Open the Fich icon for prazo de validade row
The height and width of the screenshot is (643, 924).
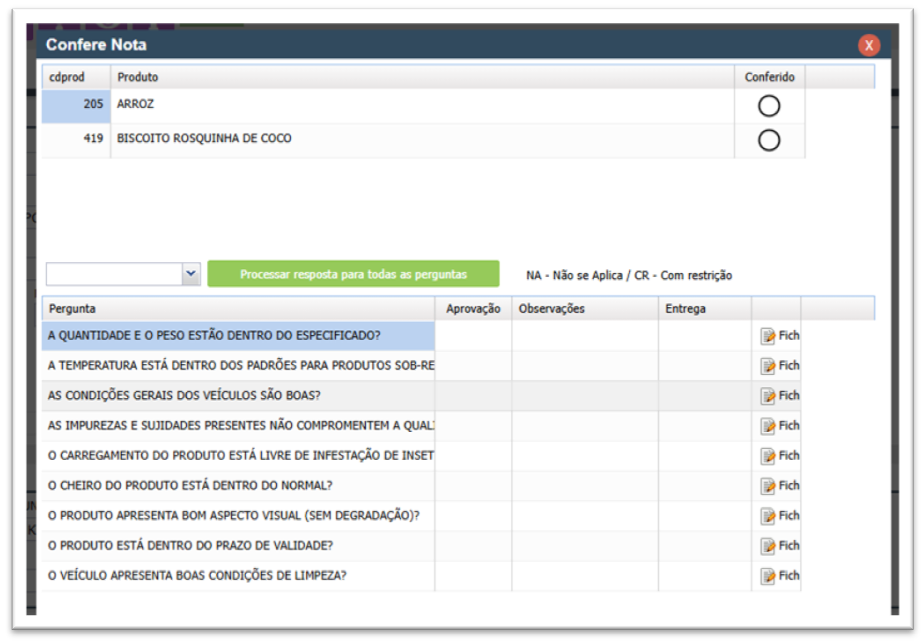[x=768, y=546]
